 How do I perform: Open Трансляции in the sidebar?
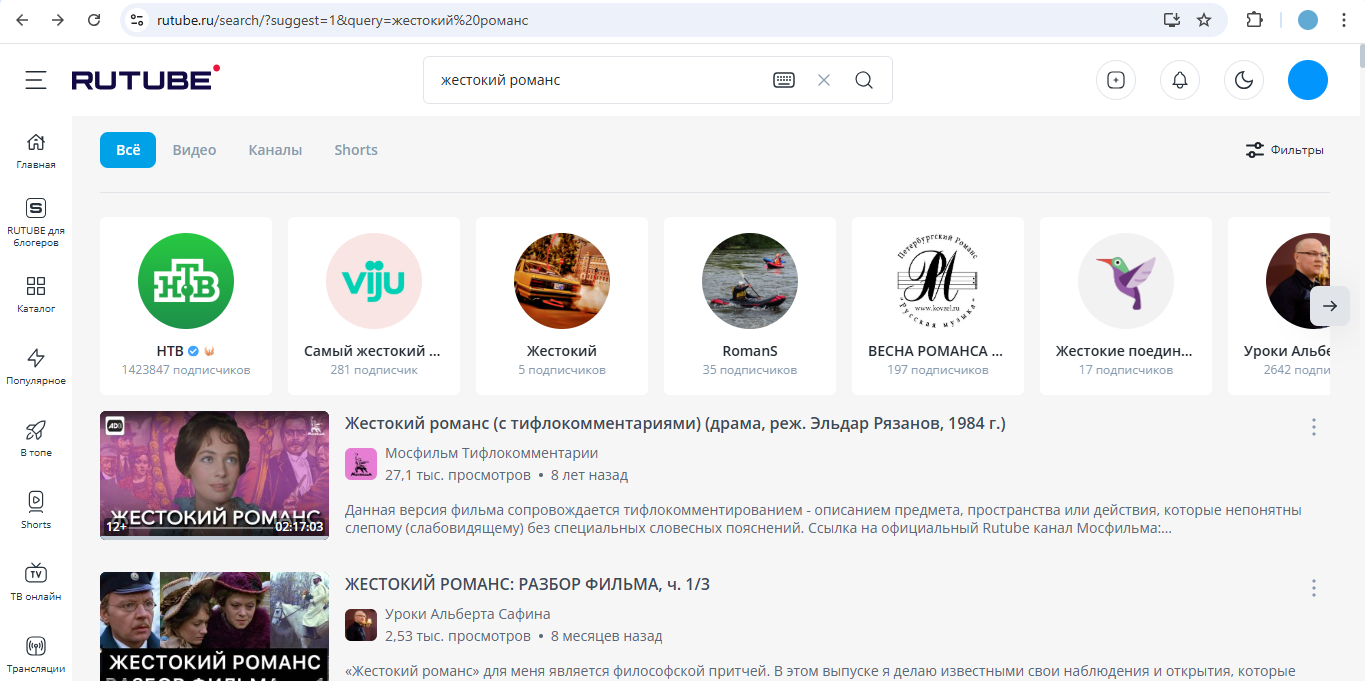click(36, 655)
